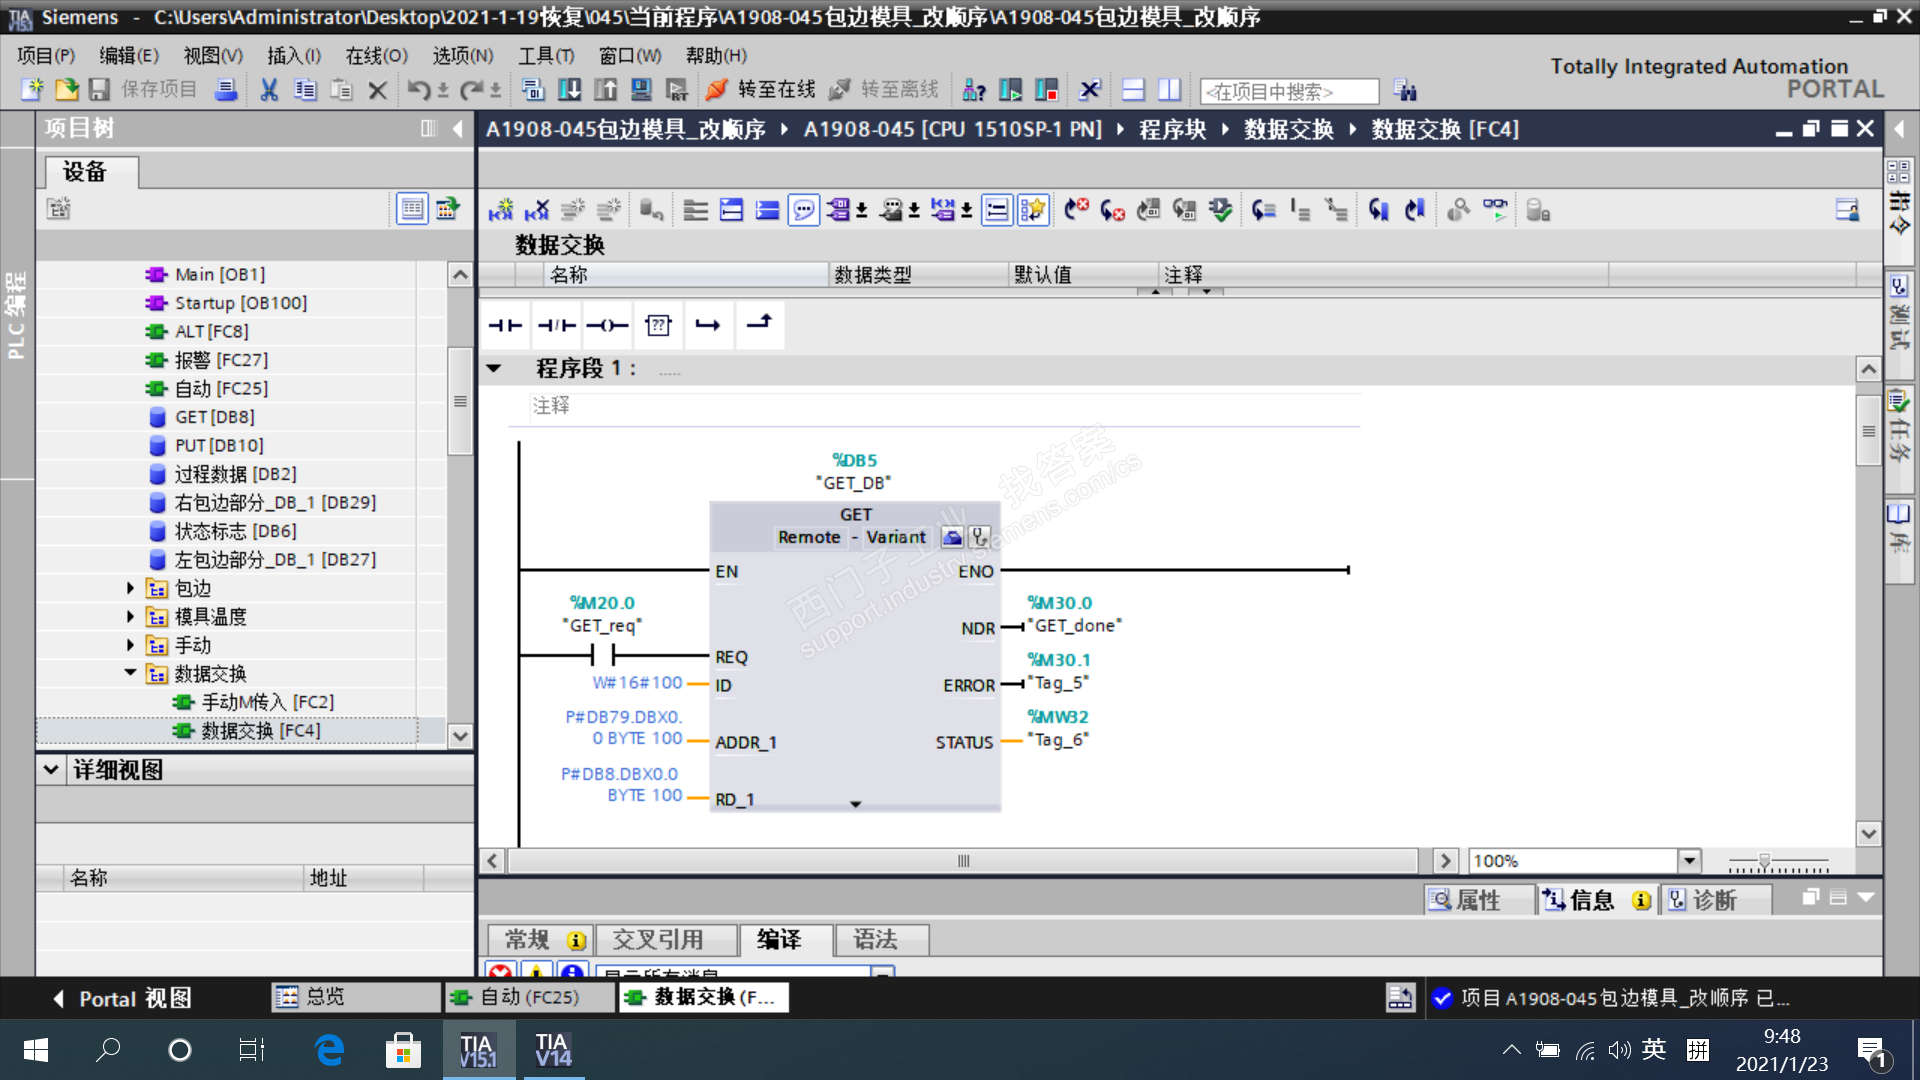The image size is (1920, 1080).
Task: Click the zoom slider handle
Action: (1764, 860)
